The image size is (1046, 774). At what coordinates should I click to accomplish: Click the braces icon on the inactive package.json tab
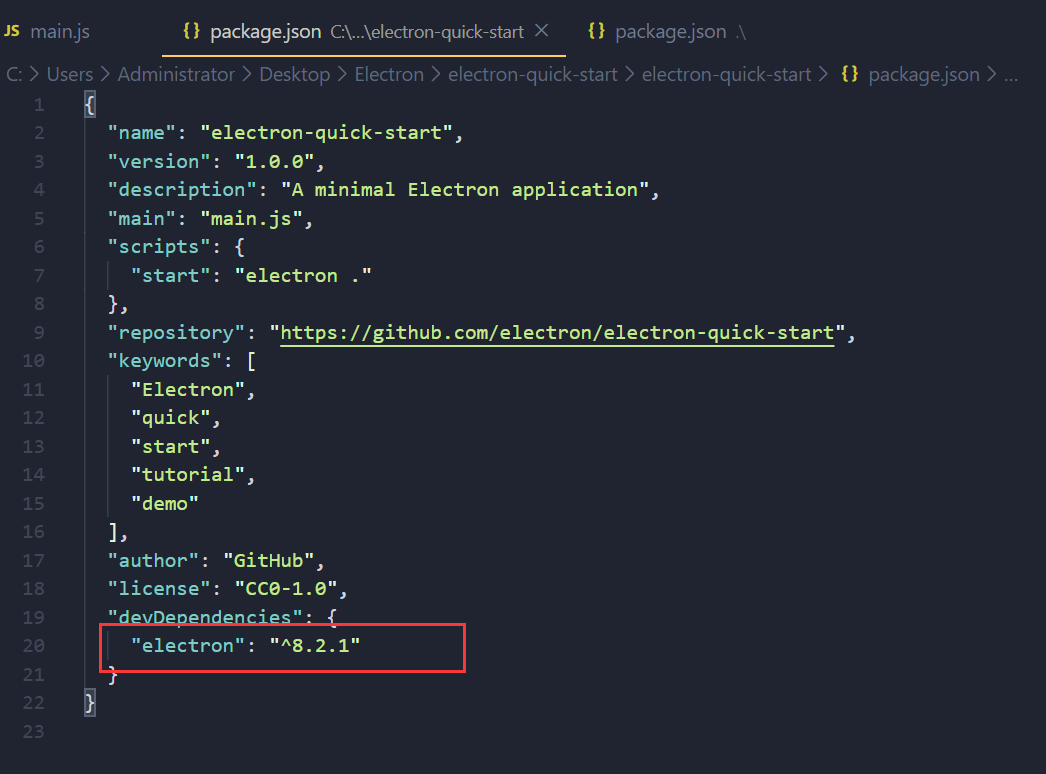pyautogui.click(x=596, y=31)
